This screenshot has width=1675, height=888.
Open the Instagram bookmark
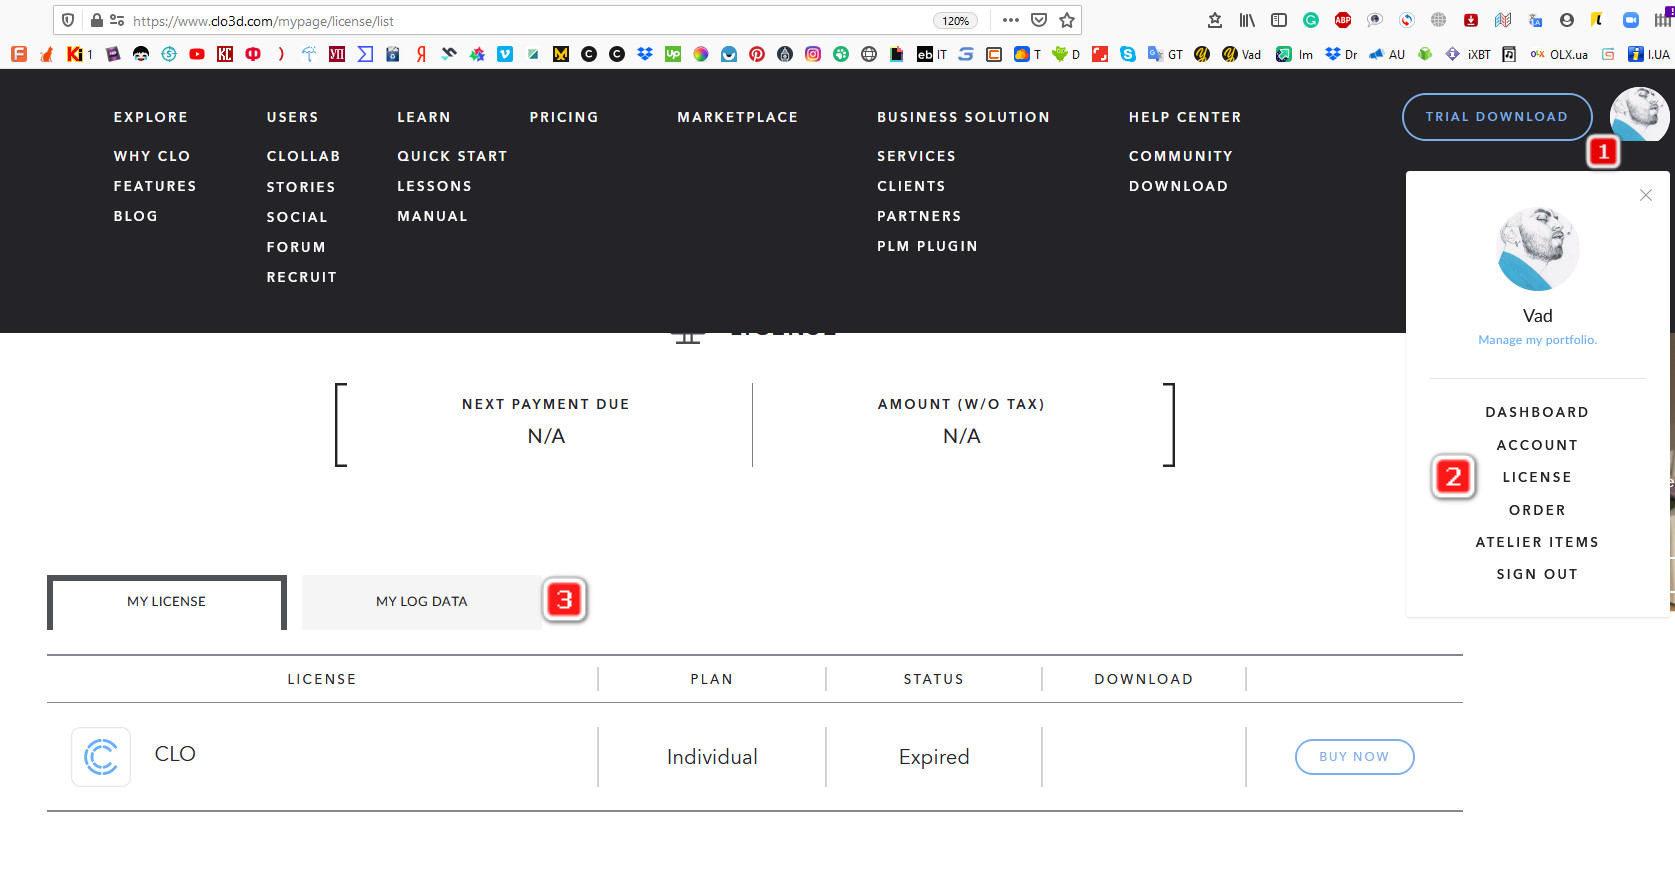[813, 54]
